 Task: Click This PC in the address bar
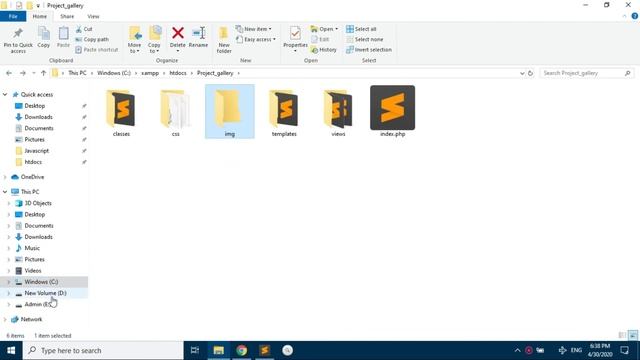pos(77,73)
